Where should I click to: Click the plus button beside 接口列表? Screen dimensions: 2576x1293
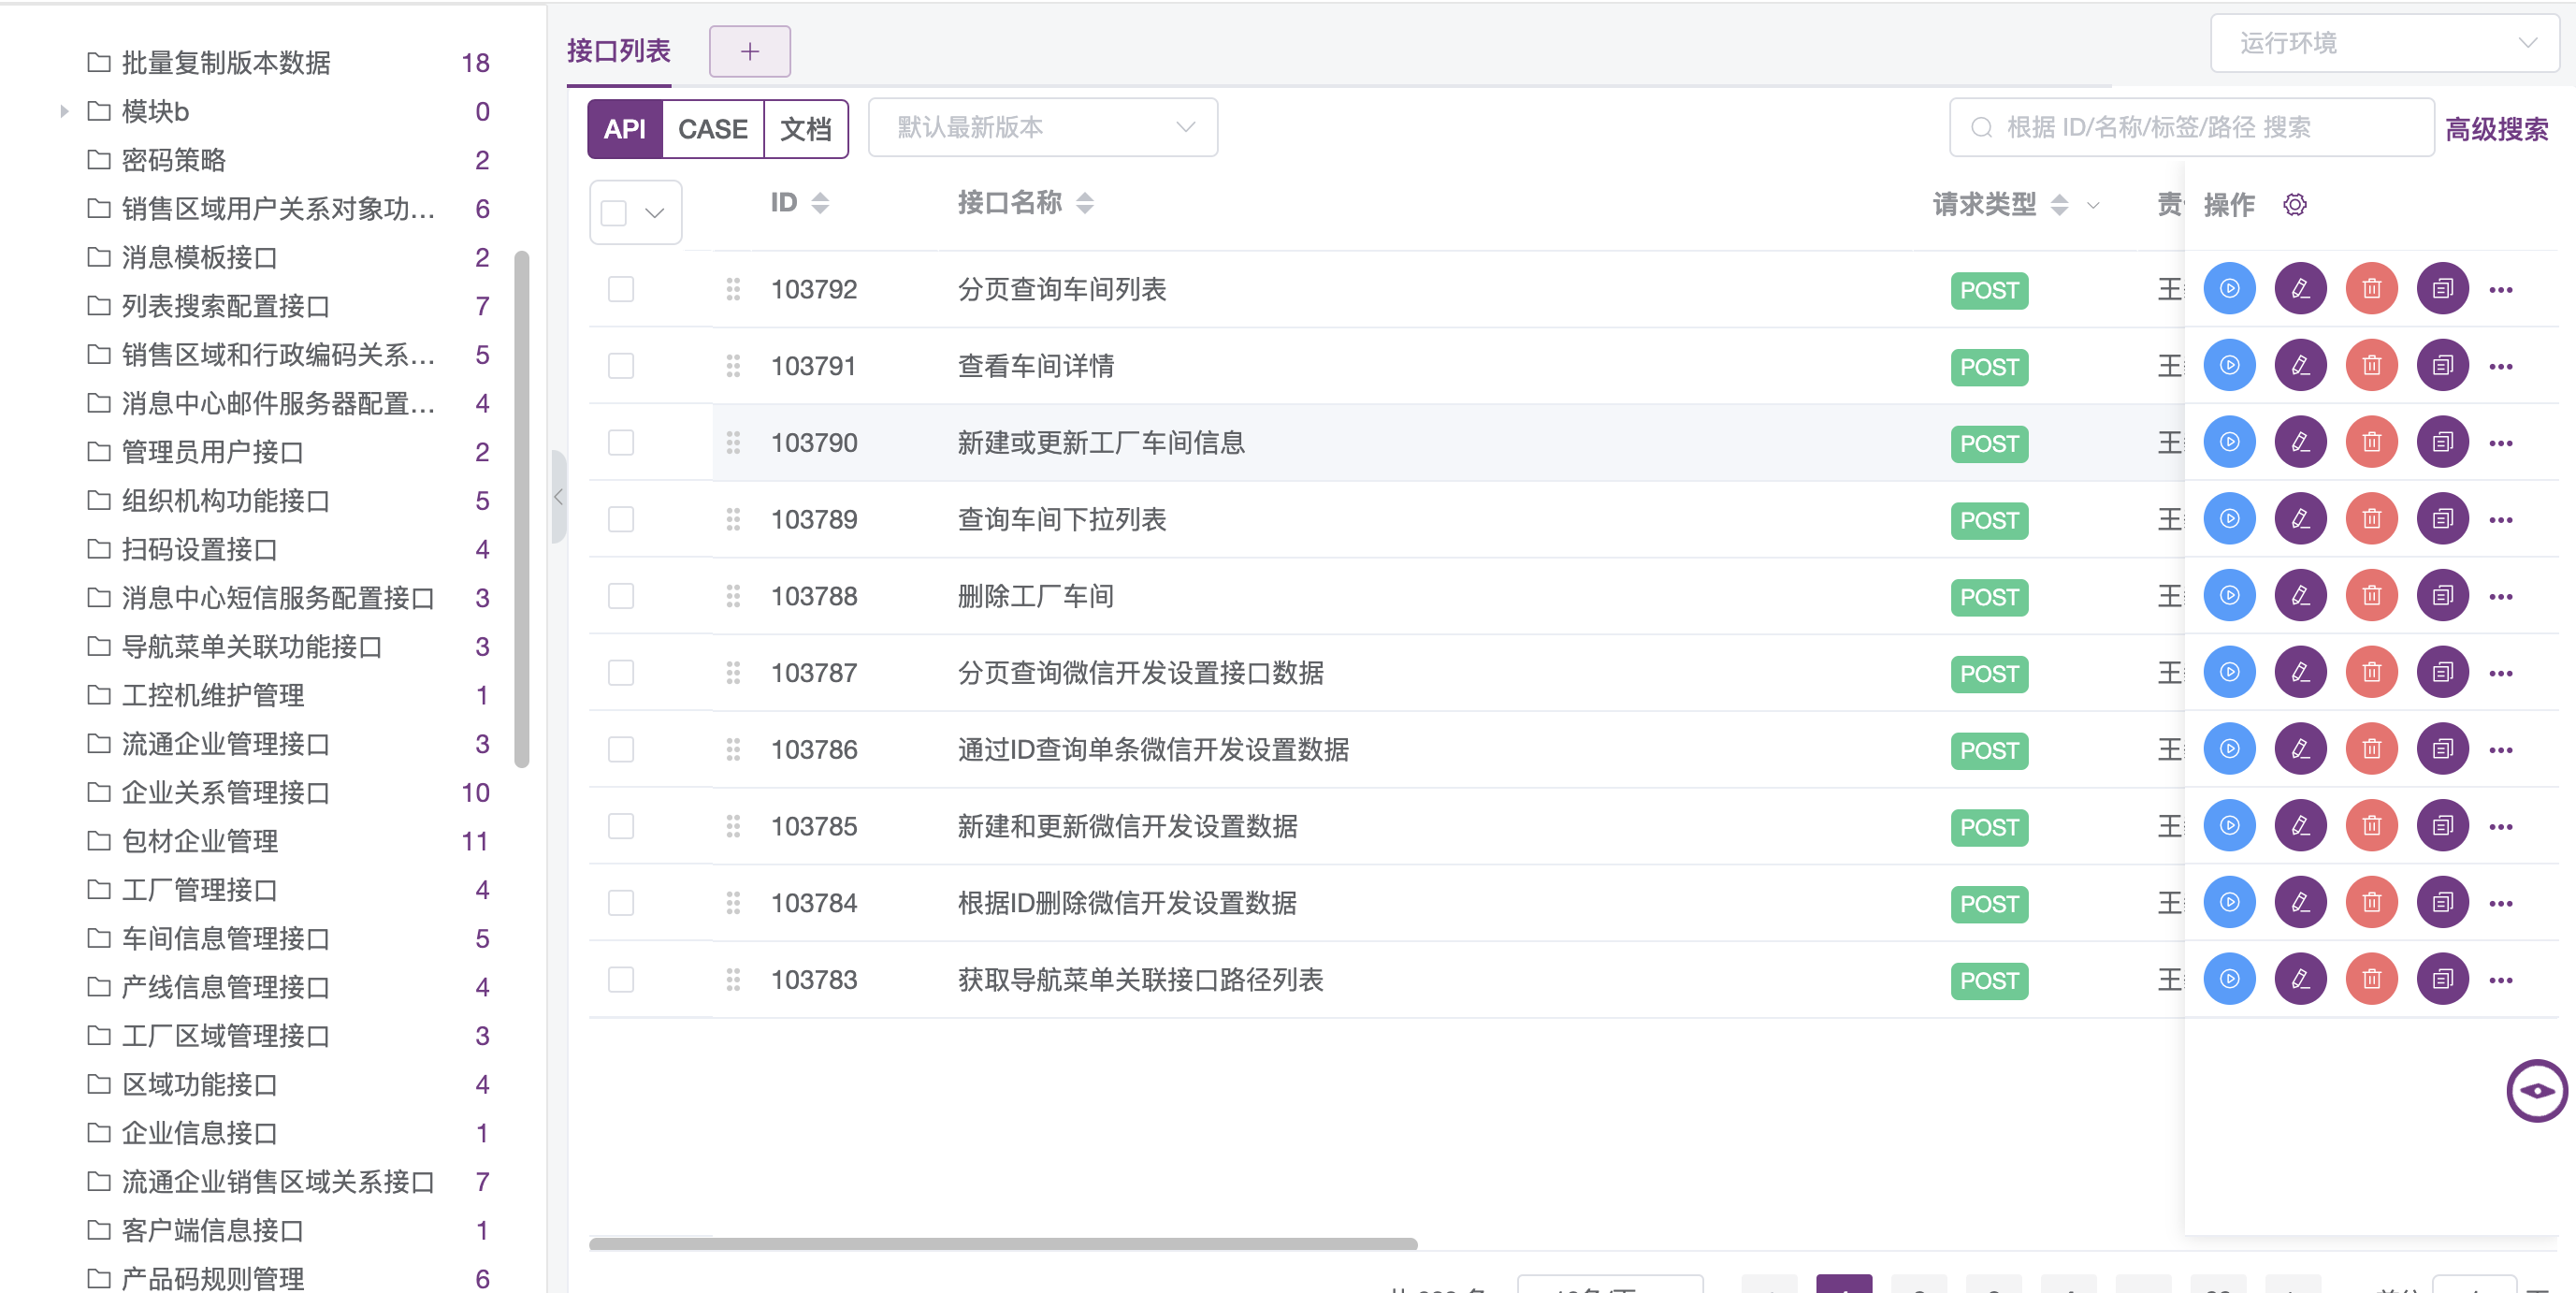[749, 52]
